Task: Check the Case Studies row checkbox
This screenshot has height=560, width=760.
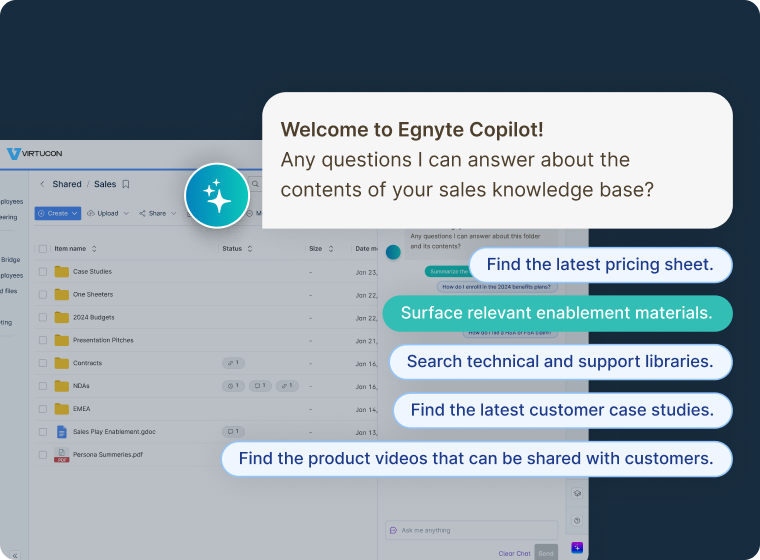Action: point(43,272)
